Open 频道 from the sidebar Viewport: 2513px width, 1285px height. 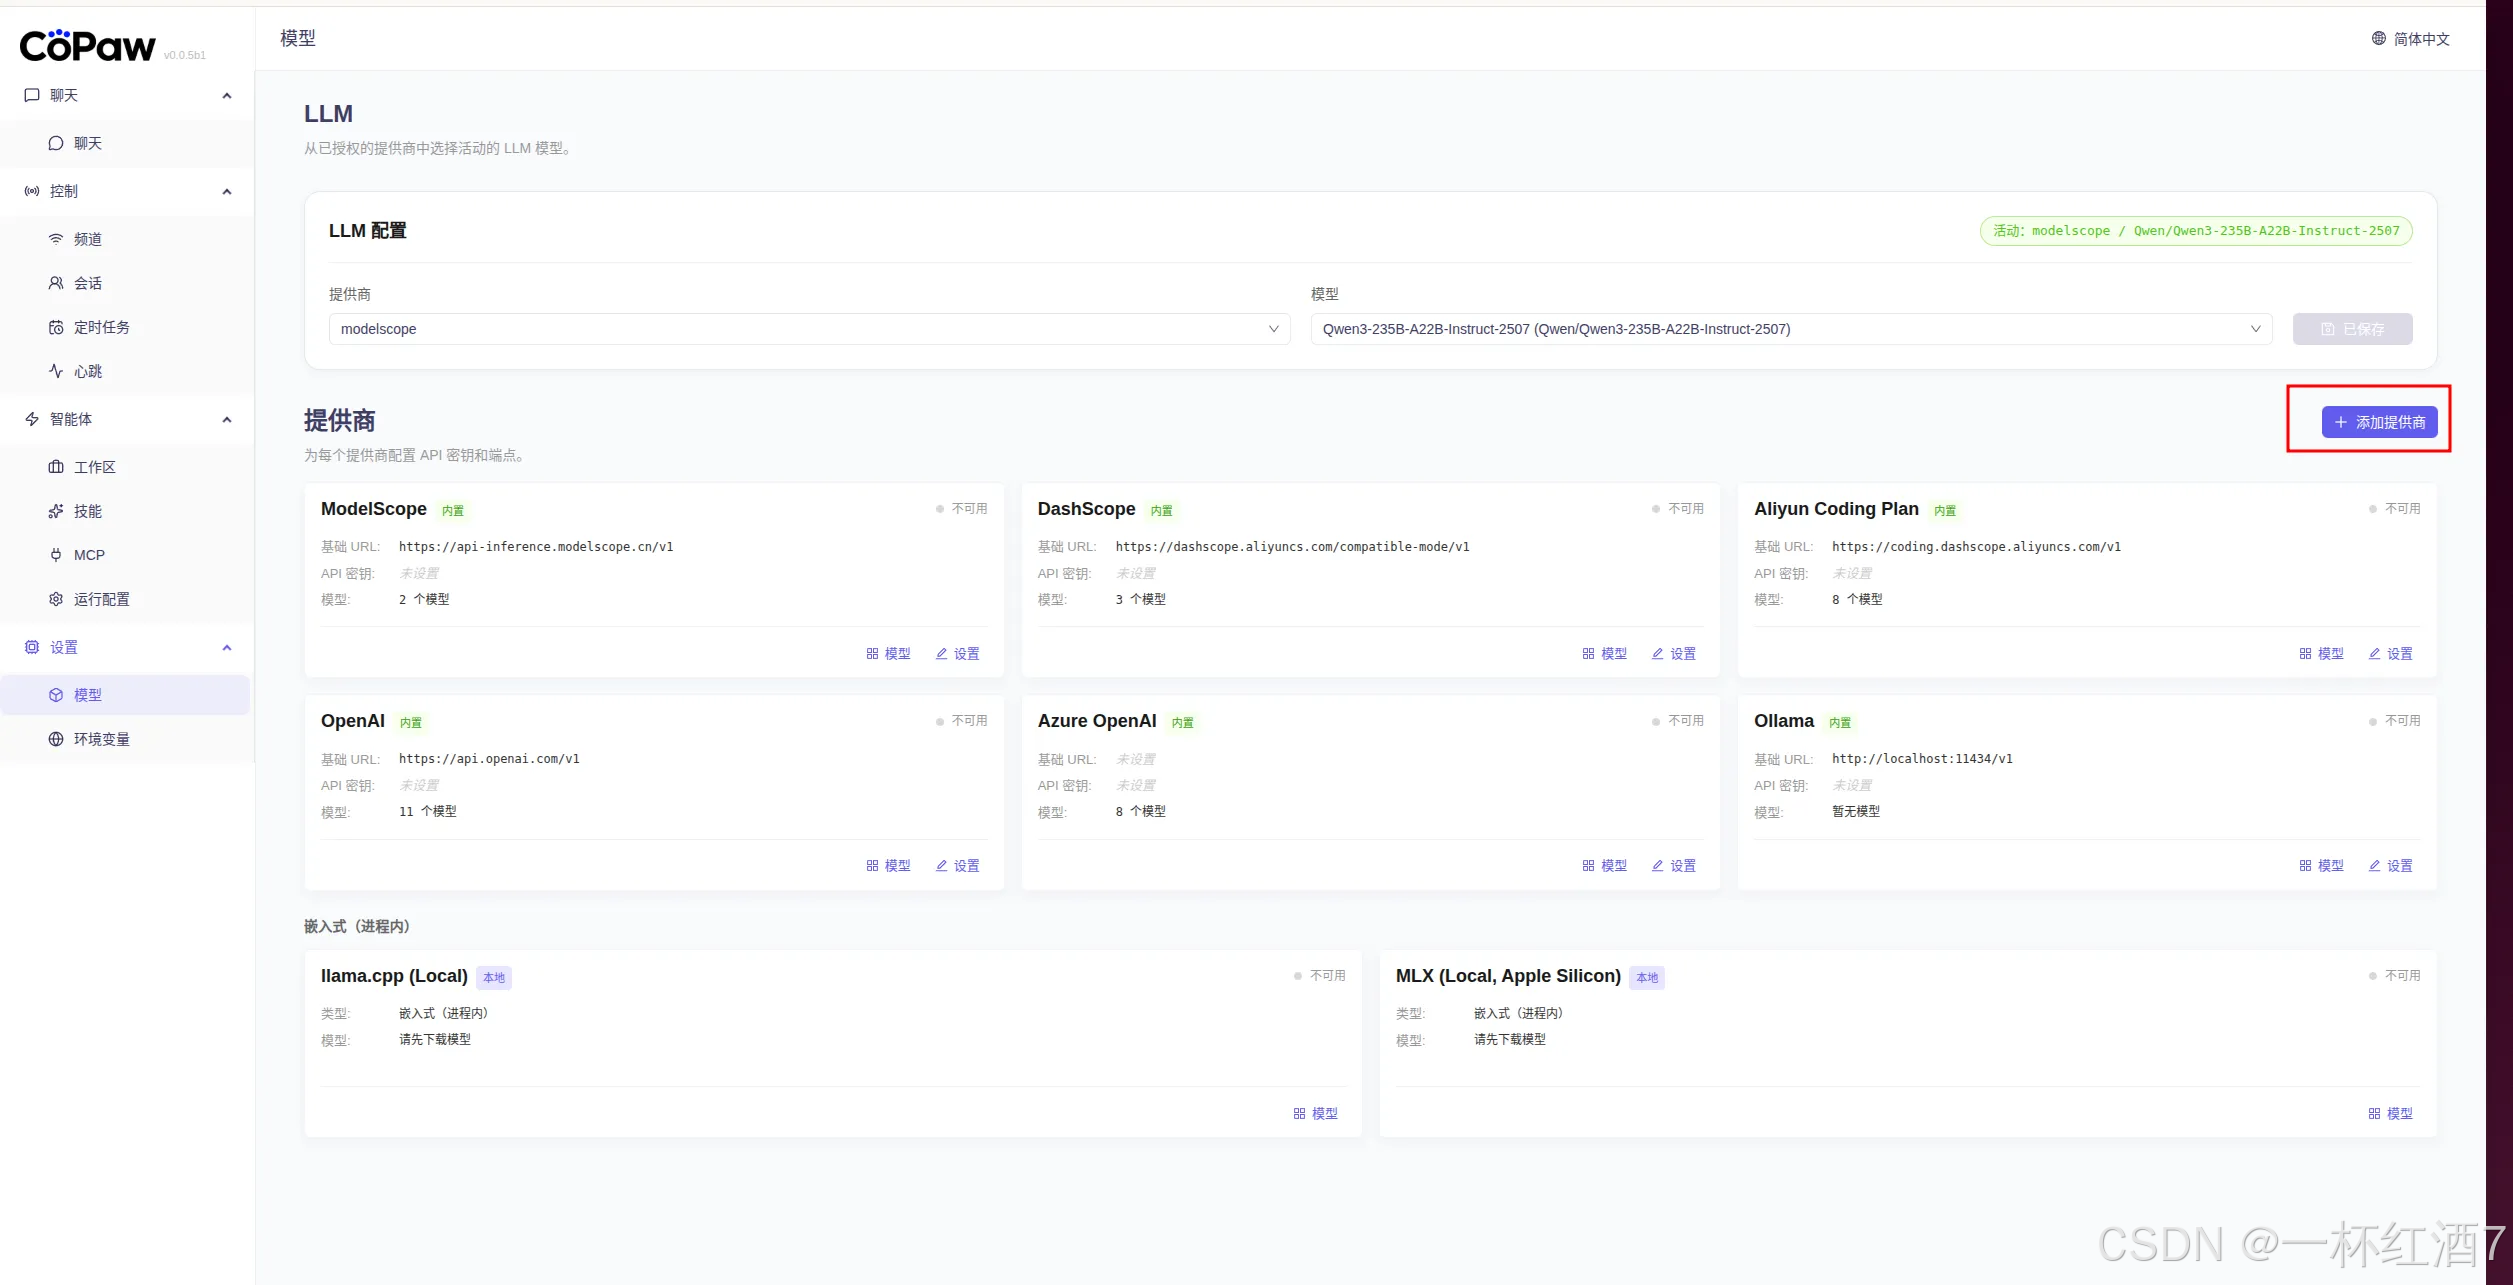click(x=87, y=239)
